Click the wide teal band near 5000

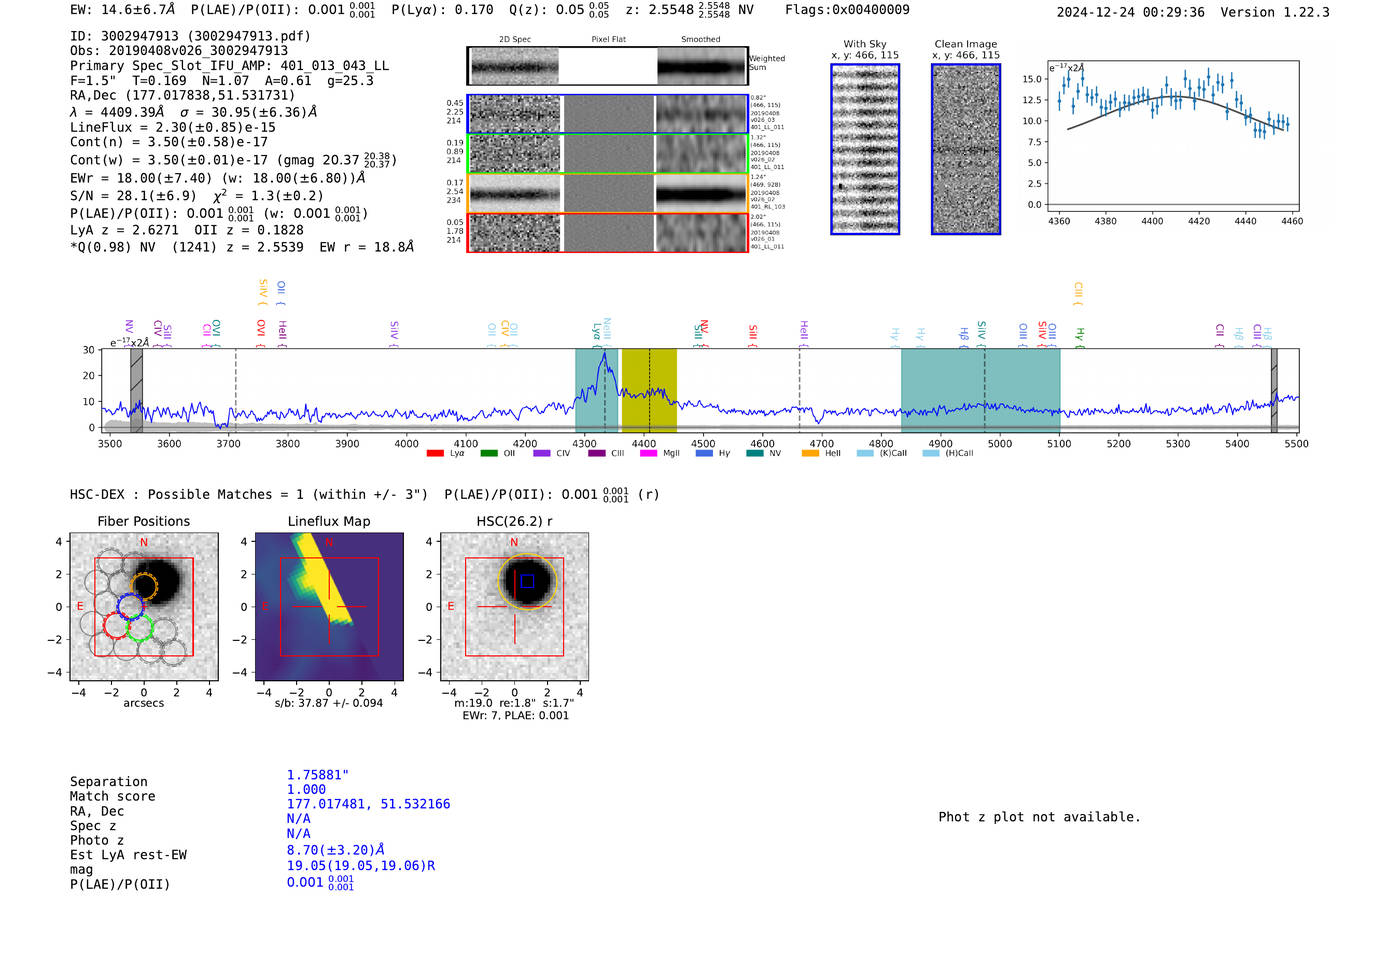coord(980,391)
